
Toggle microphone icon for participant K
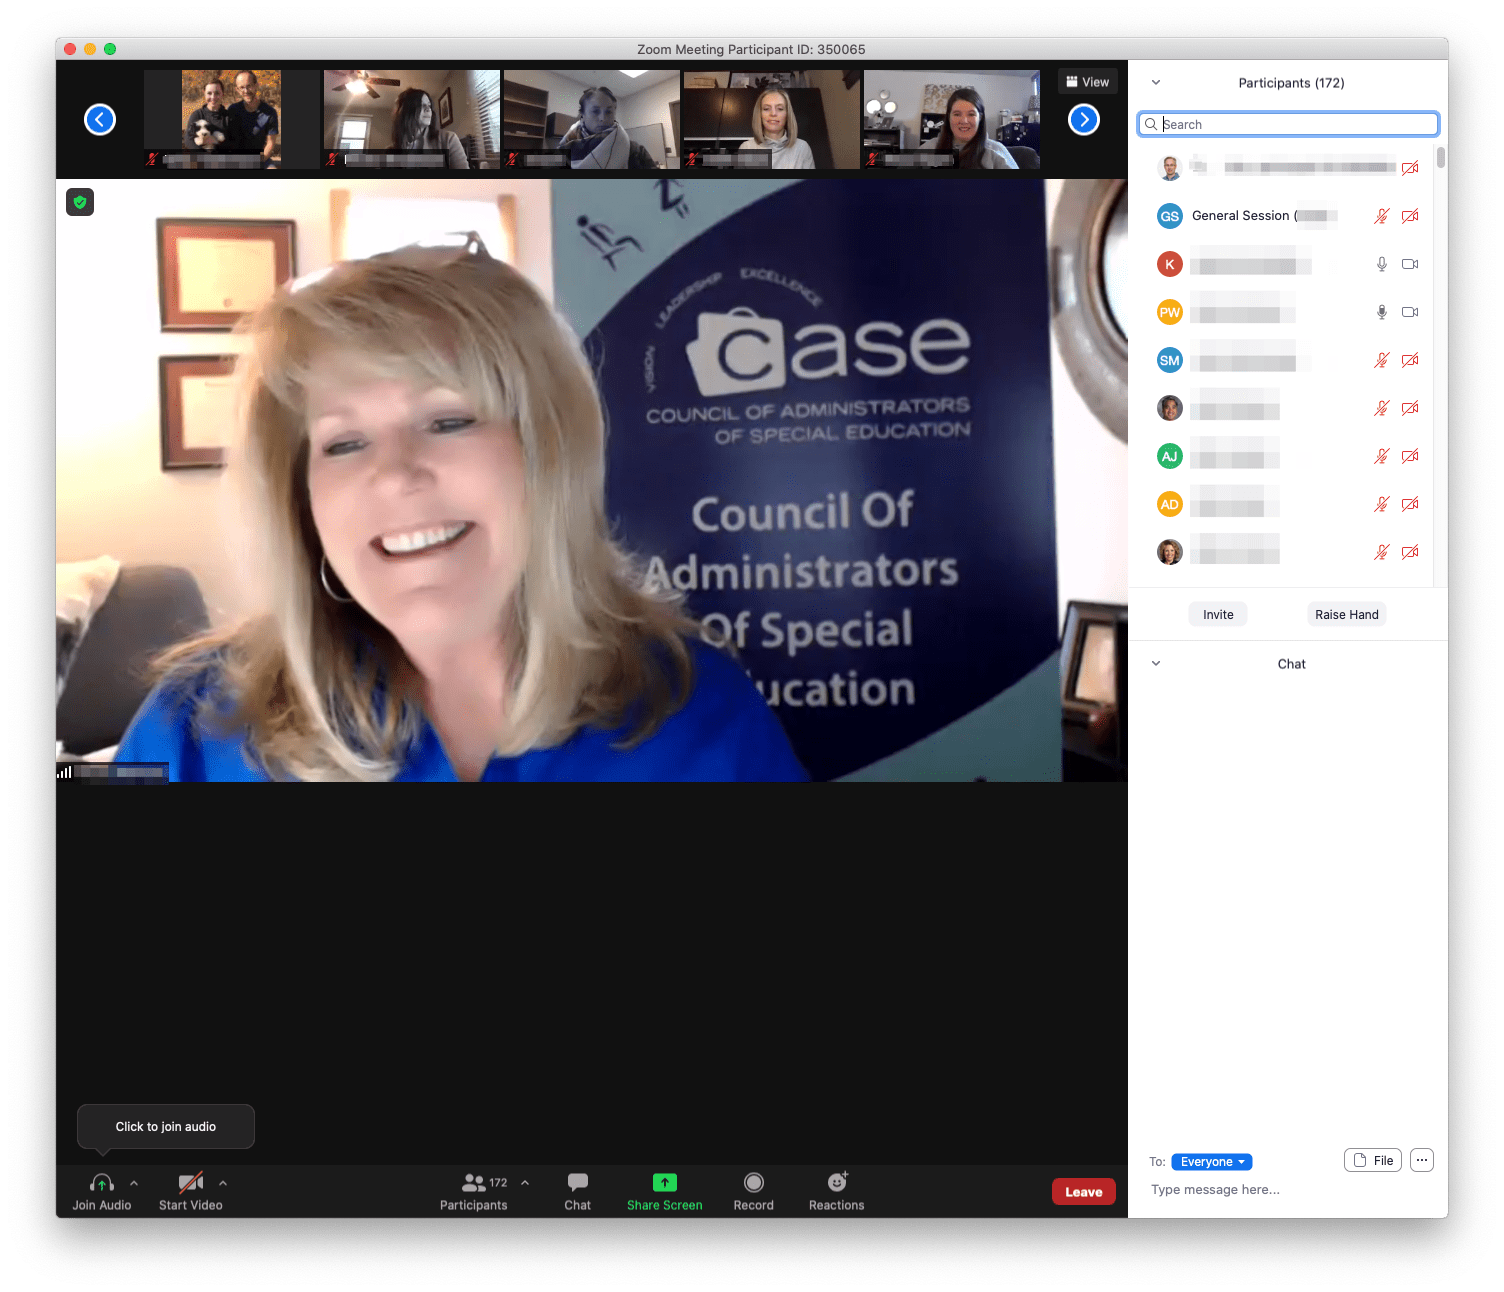[x=1382, y=264]
